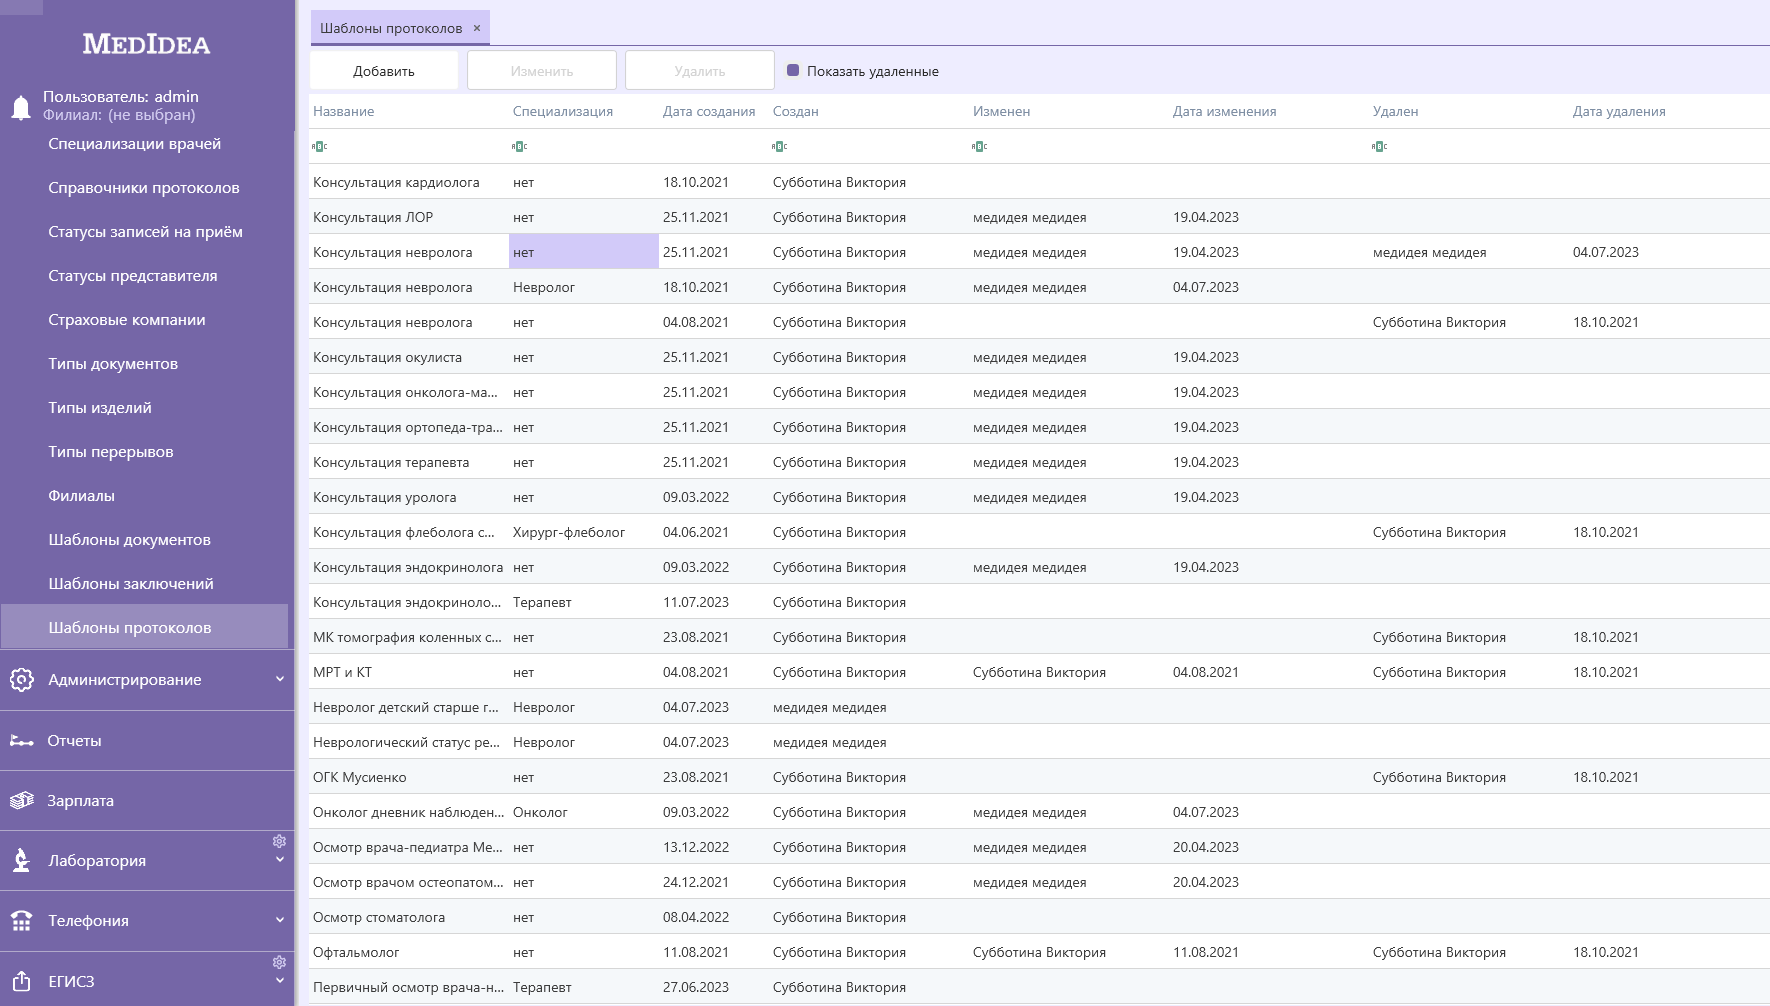The image size is (1770, 1006).
Task: Click filter icon under Создан column
Action: click(x=779, y=147)
